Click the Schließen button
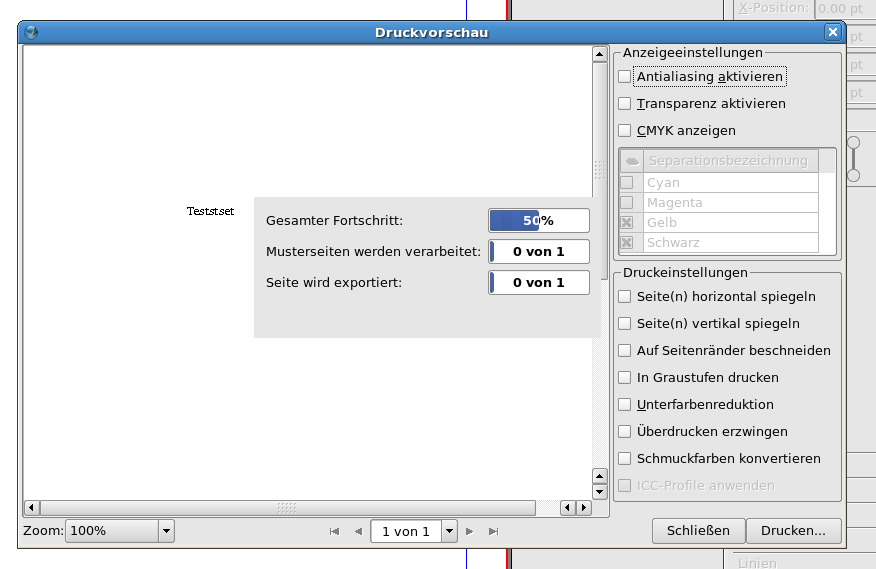This screenshot has width=876, height=569. pyautogui.click(x=698, y=531)
